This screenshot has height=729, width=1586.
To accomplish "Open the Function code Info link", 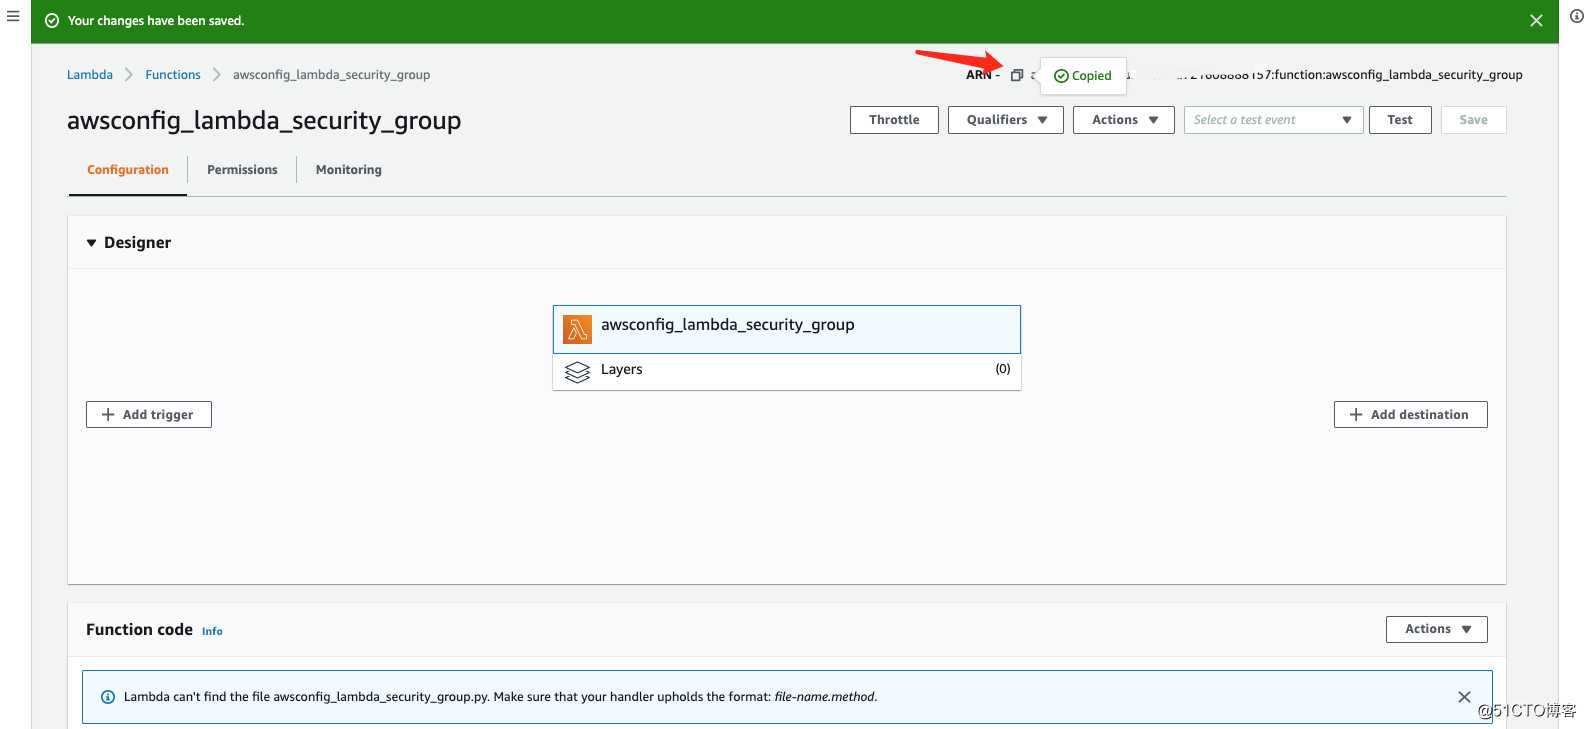I will [212, 631].
